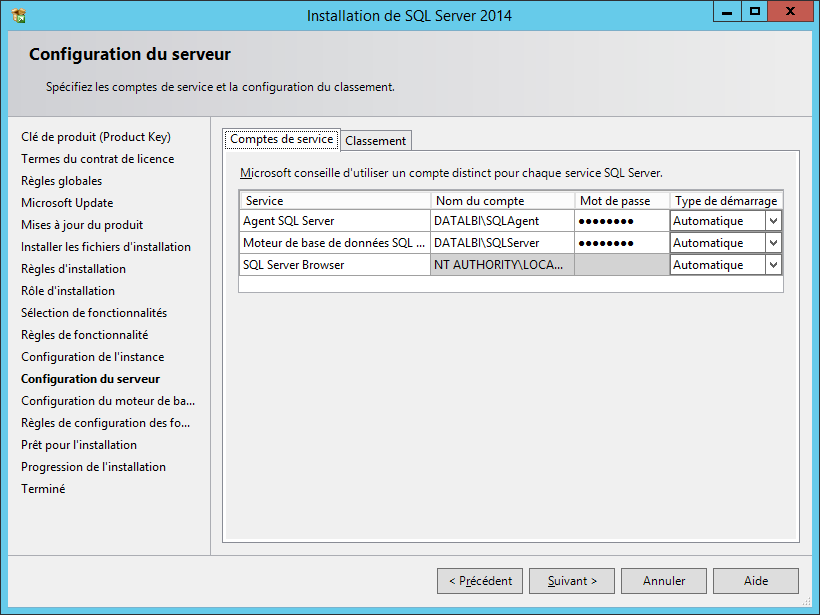The height and width of the screenshot is (615, 820).
Task: Click password field for Moteur de base de données
Action: (x=622, y=243)
